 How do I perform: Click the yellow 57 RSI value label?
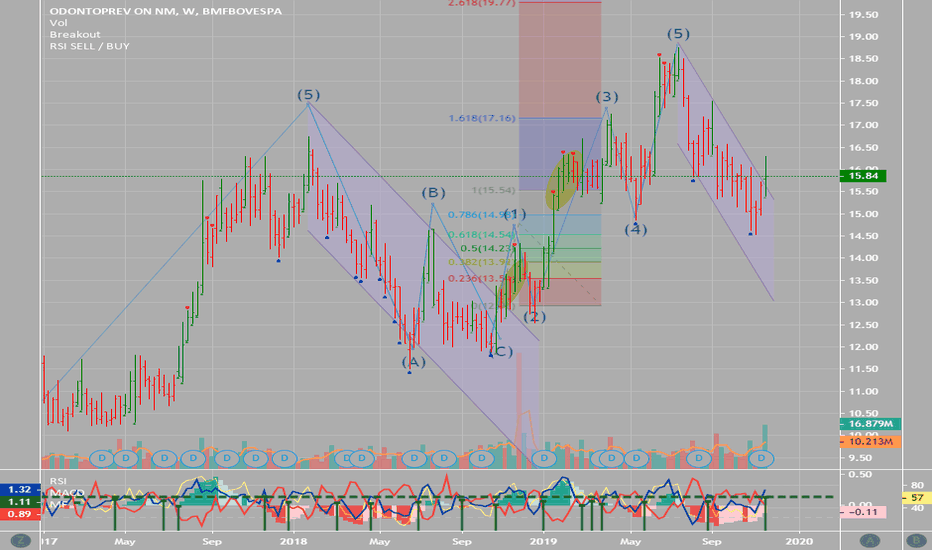point(917,497)
